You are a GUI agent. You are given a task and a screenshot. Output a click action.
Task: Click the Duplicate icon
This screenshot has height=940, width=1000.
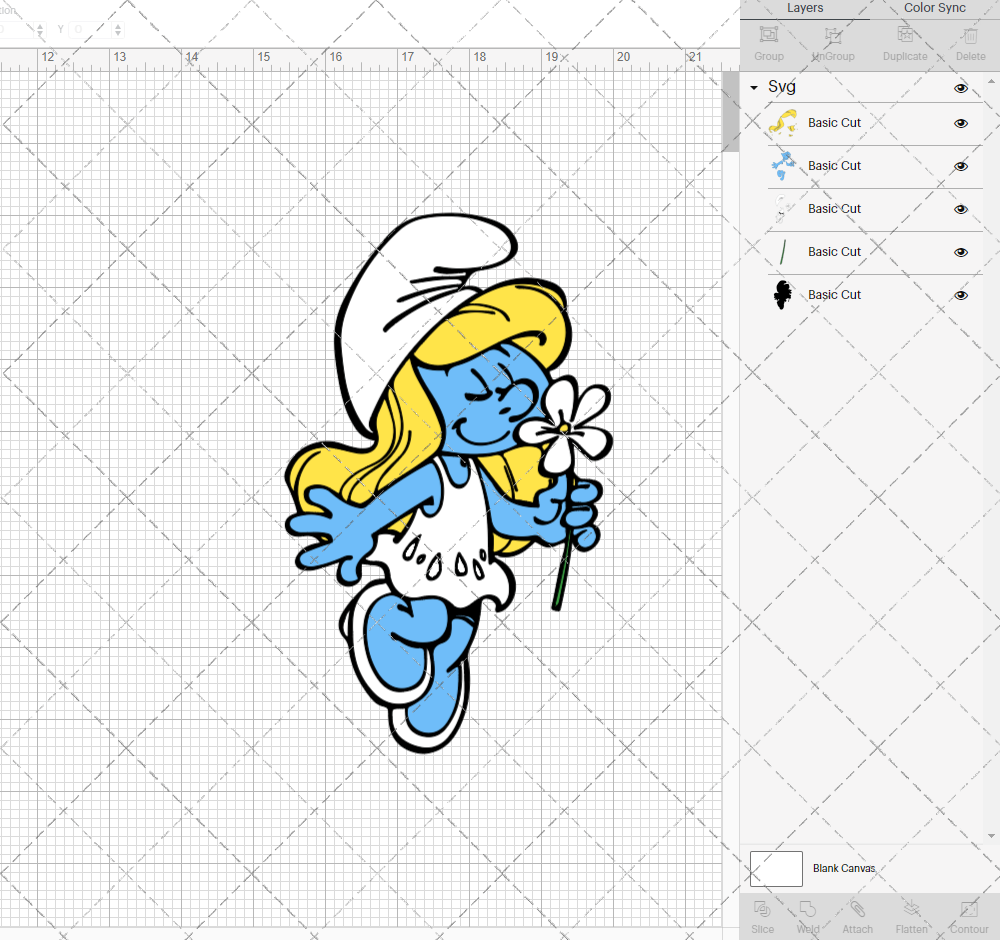905,34
